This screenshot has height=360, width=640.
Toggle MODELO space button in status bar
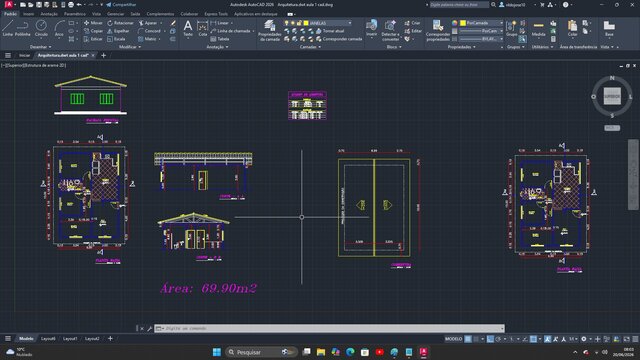coord(453,339)
